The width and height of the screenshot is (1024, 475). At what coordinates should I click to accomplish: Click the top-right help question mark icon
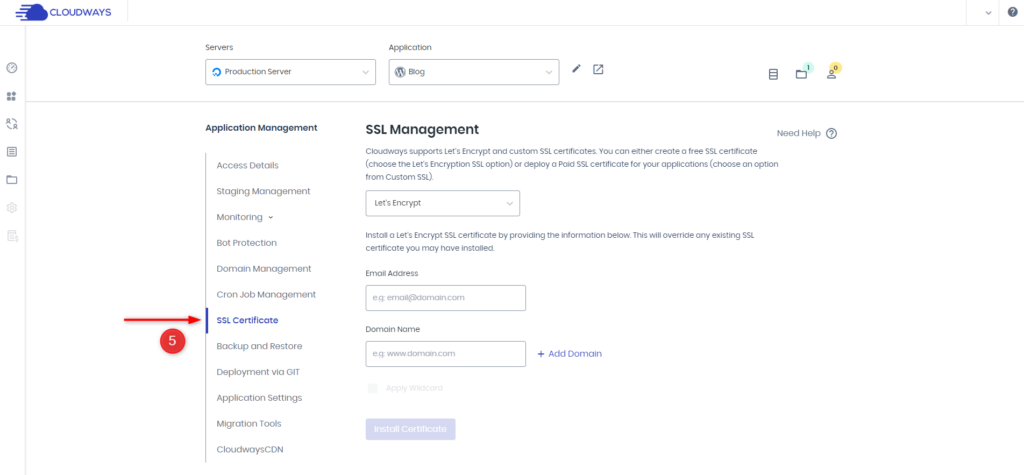click(1012, 12)
